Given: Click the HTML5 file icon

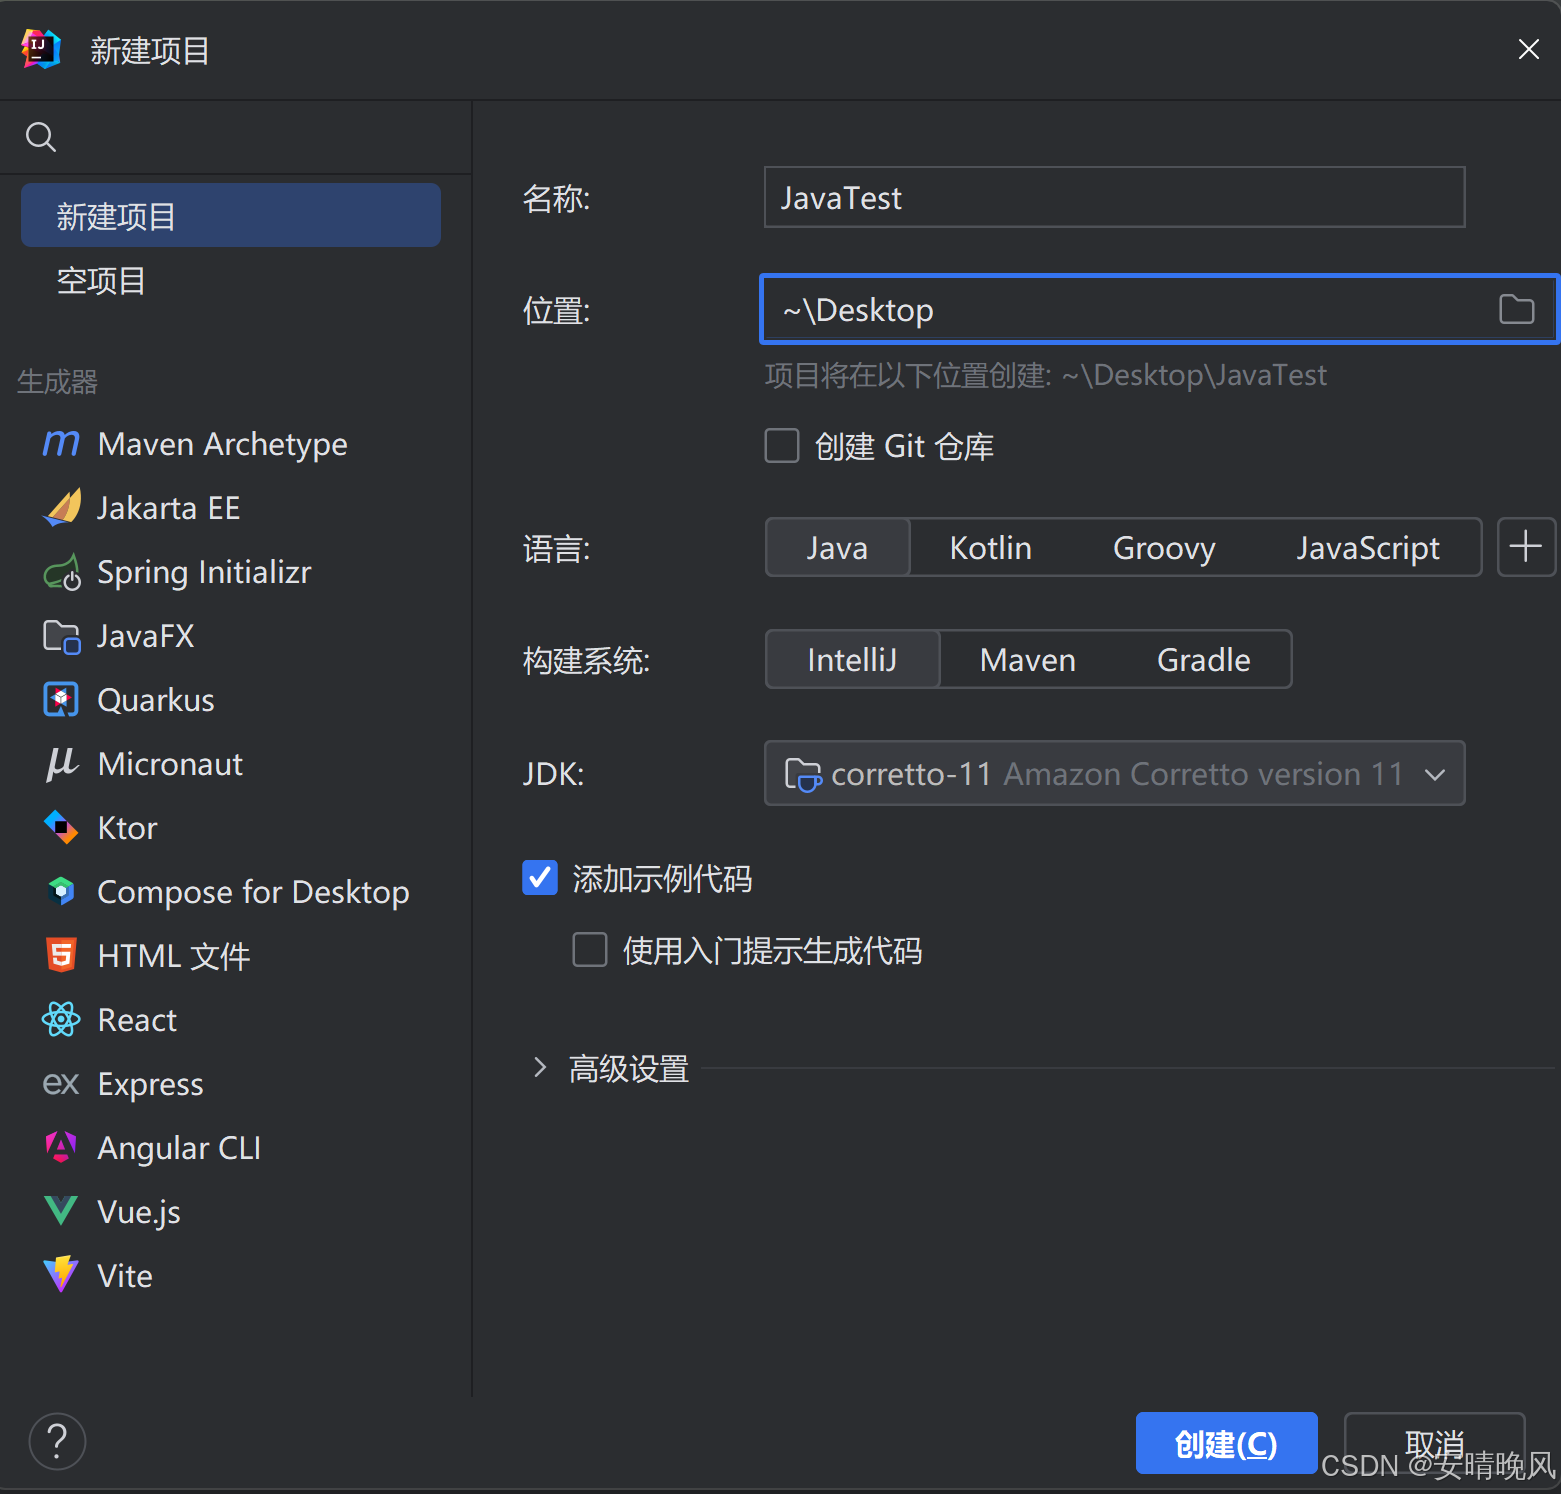Looking at the screenshot, I should click(x=61, y=955).
